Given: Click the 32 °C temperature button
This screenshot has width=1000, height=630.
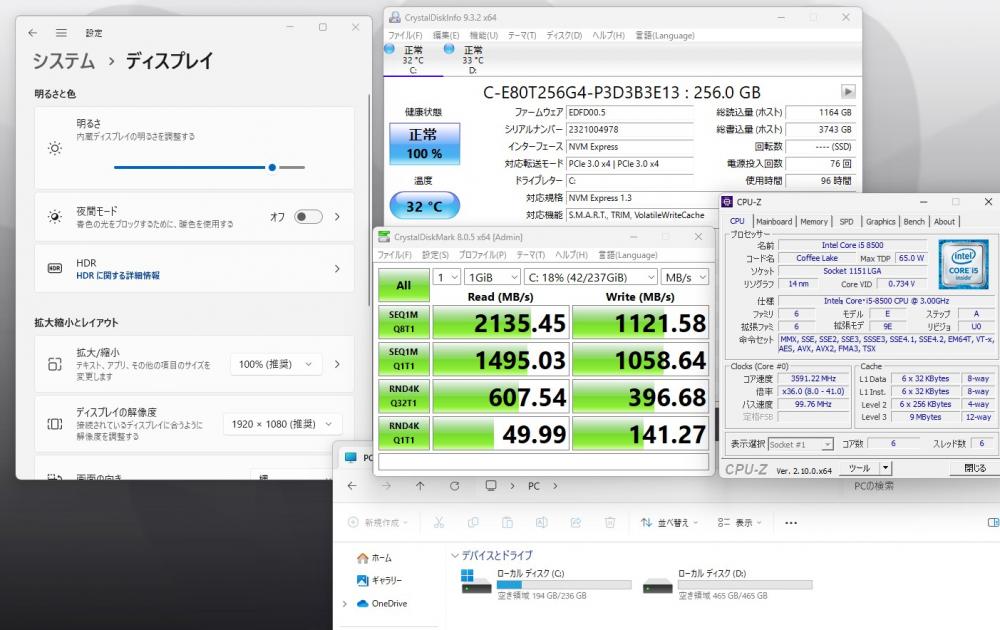Looking at the screenshot, I should pyautogui.click(x=424, y=206).
